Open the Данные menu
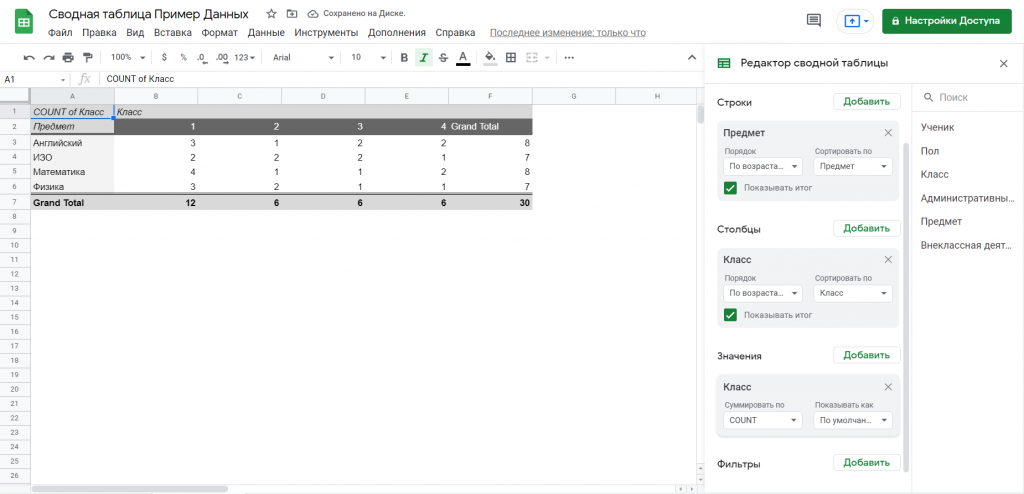Screen dimensions: 1024x494 click(266, 33)
